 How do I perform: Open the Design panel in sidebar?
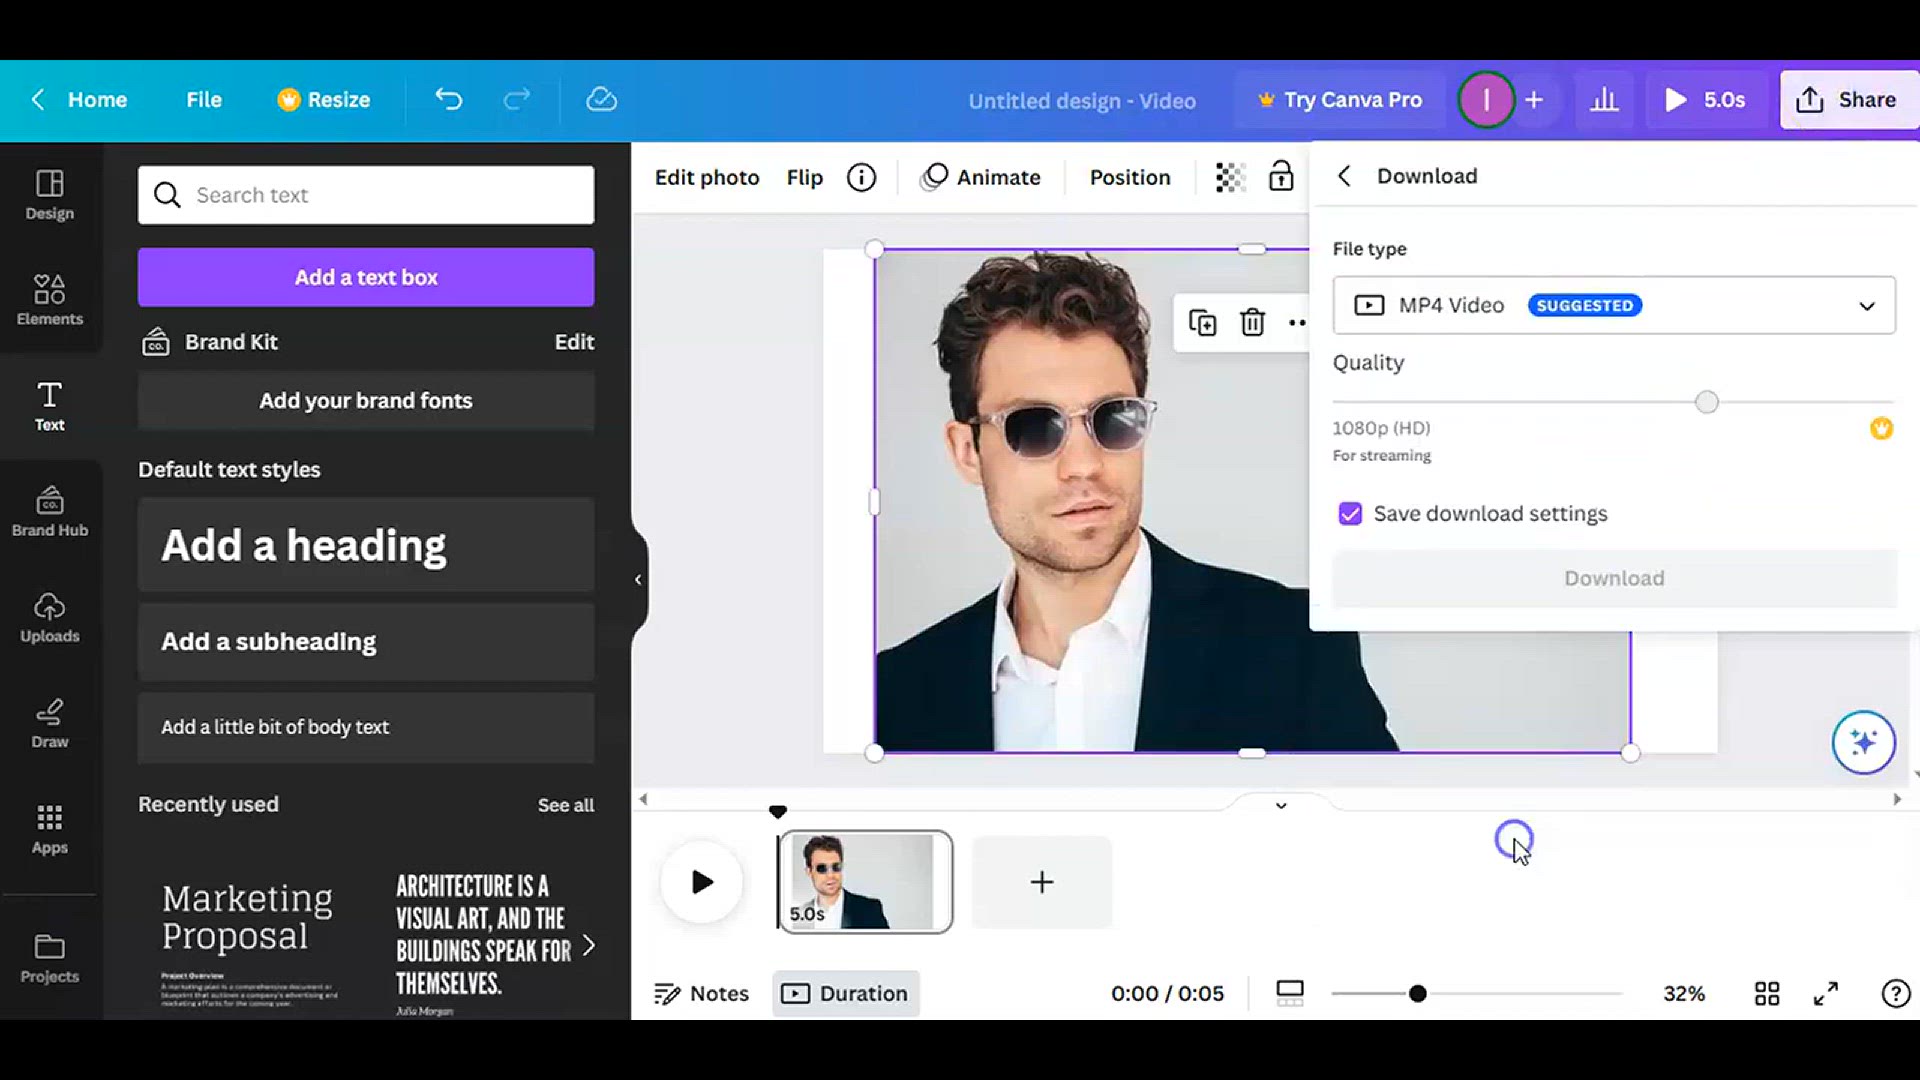tap(49, 195)
